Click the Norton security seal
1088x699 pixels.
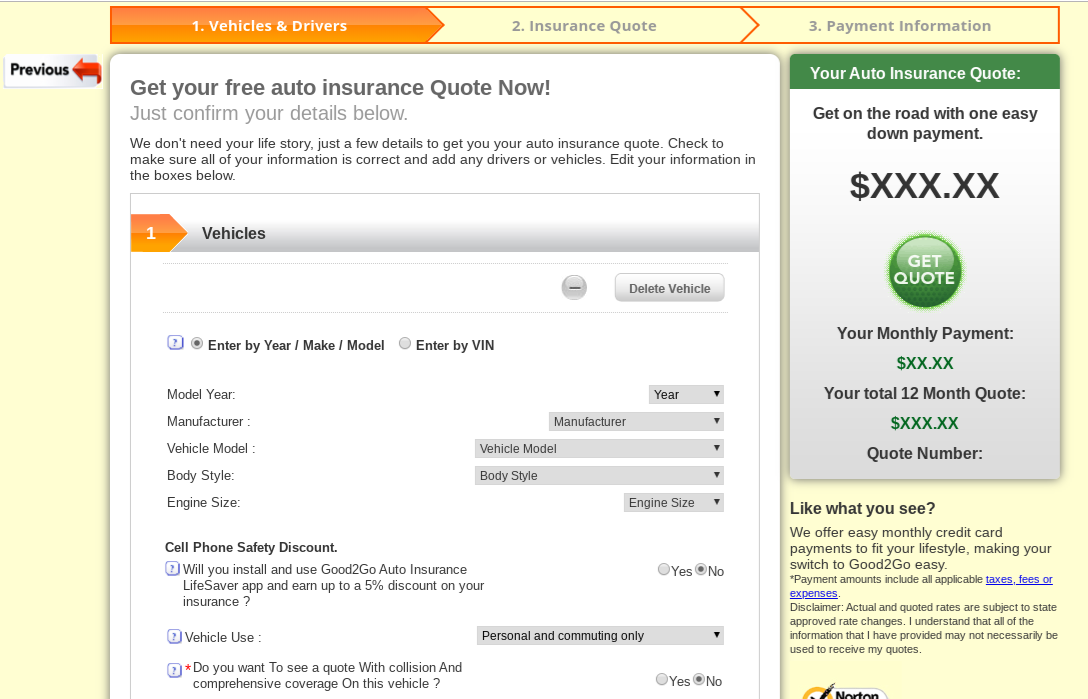843,691
